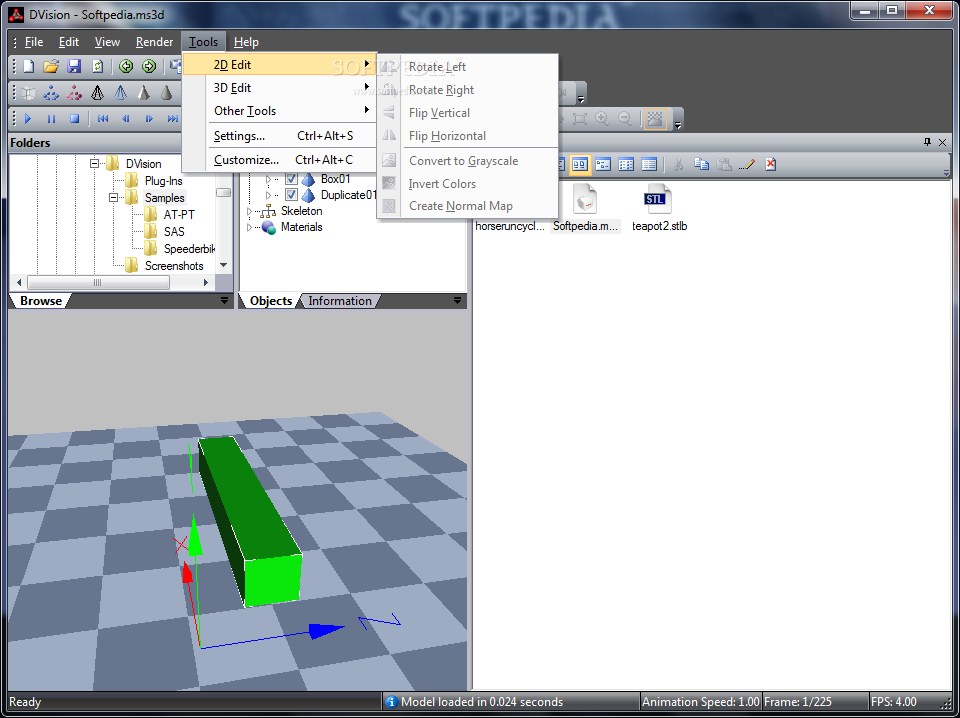Screen dimensions: 960x718
Task: Switch file browser to details view
Action: (649, 164)
